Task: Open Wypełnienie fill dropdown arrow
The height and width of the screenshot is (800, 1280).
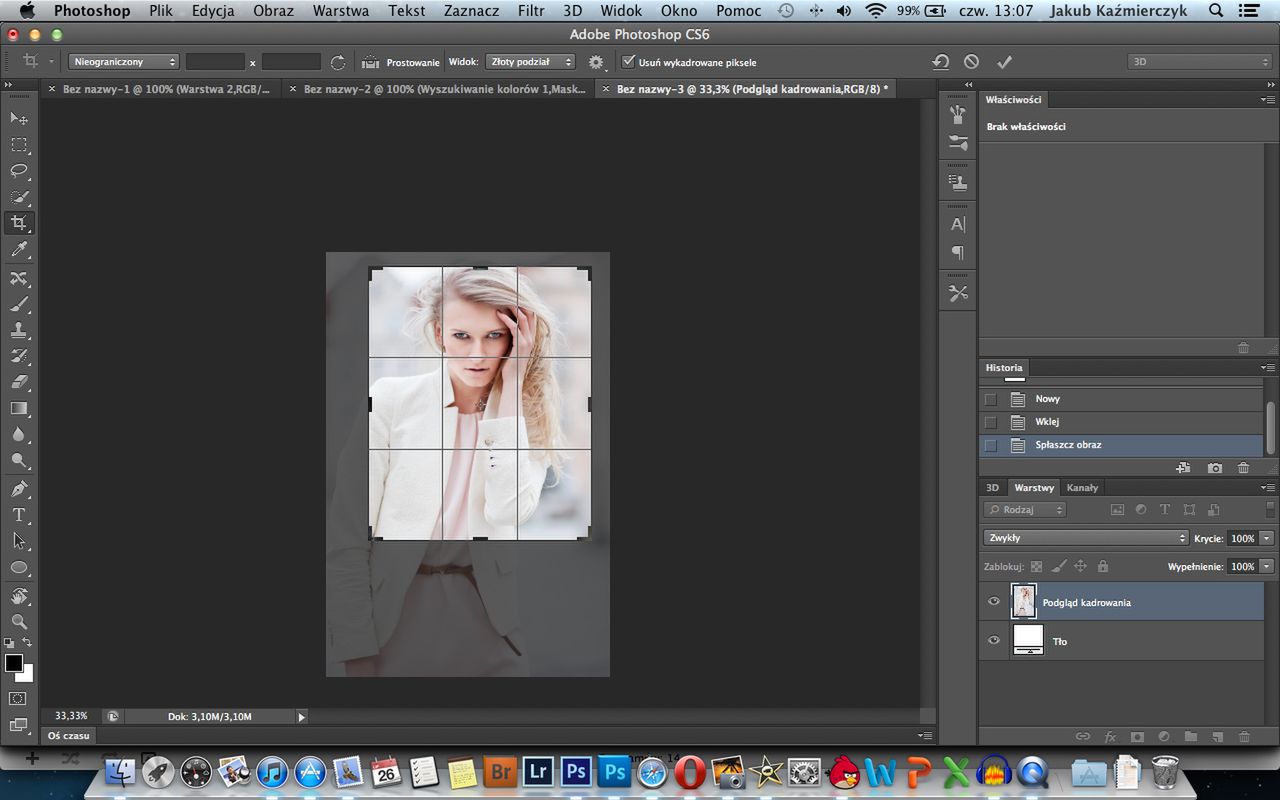Action: [1267, 566]
